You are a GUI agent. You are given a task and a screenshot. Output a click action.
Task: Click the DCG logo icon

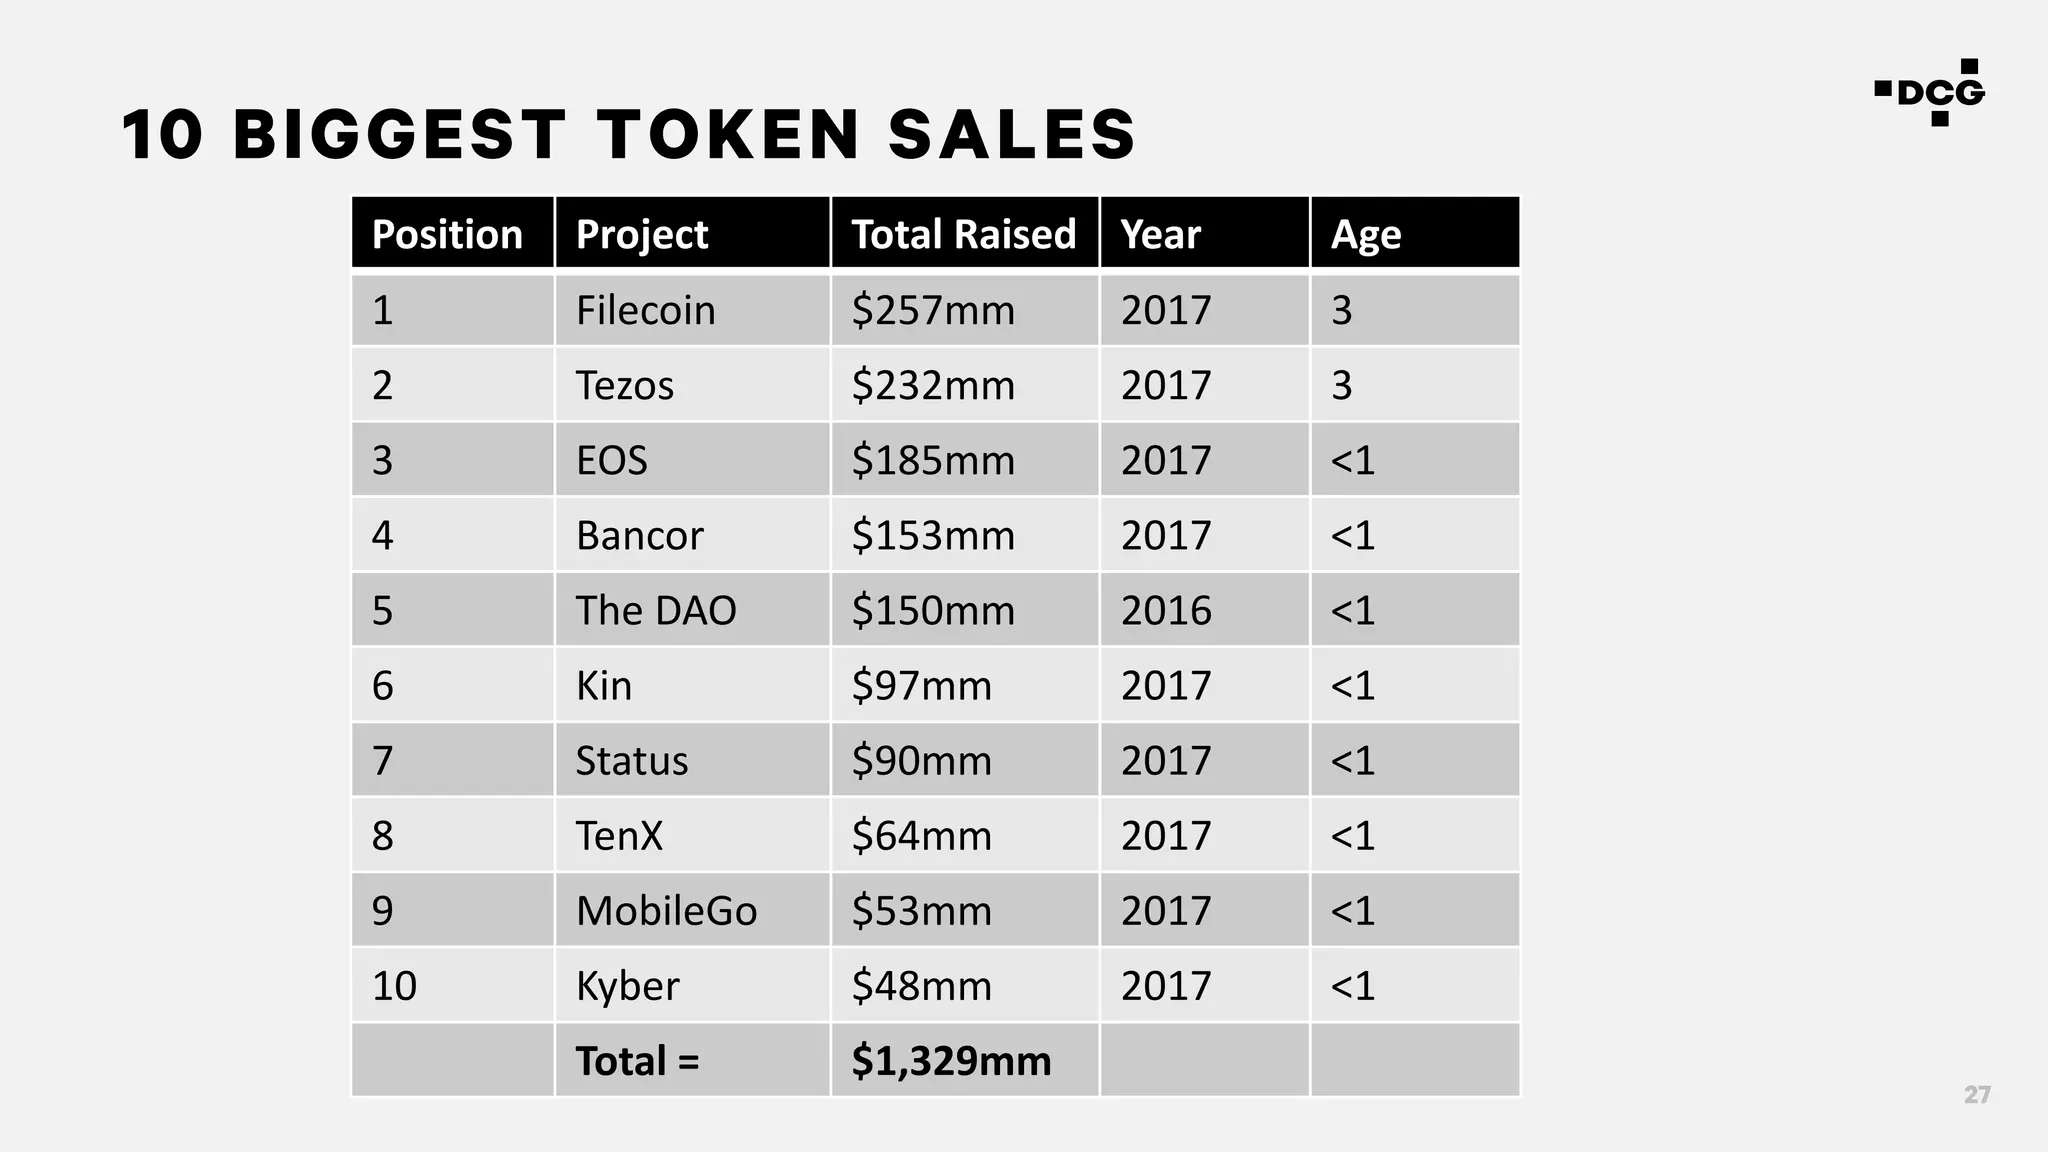click(x=1929, y=92)
